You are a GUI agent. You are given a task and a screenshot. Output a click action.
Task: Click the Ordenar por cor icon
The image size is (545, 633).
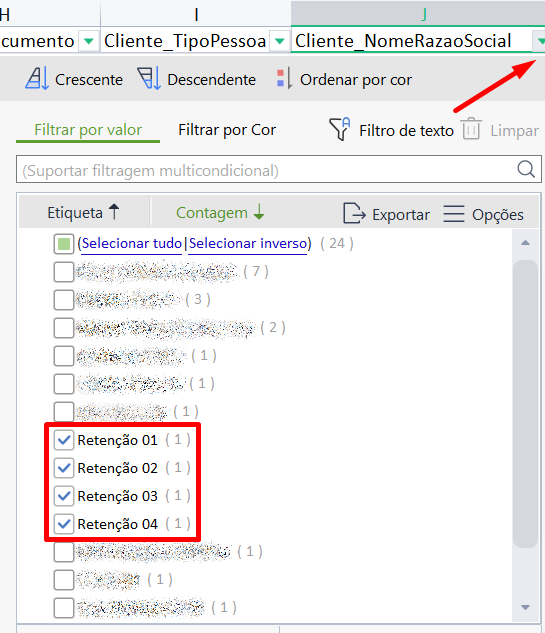285,79
